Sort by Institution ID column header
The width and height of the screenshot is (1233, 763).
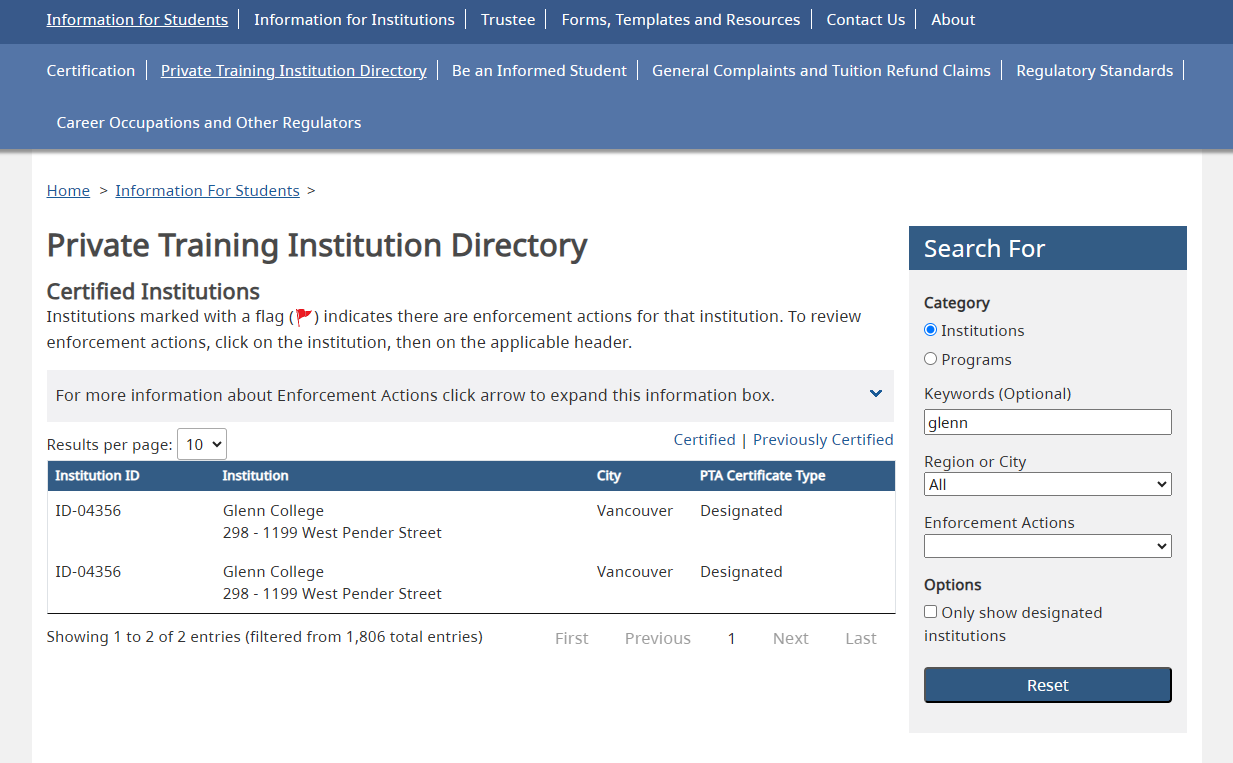[97, 476]
